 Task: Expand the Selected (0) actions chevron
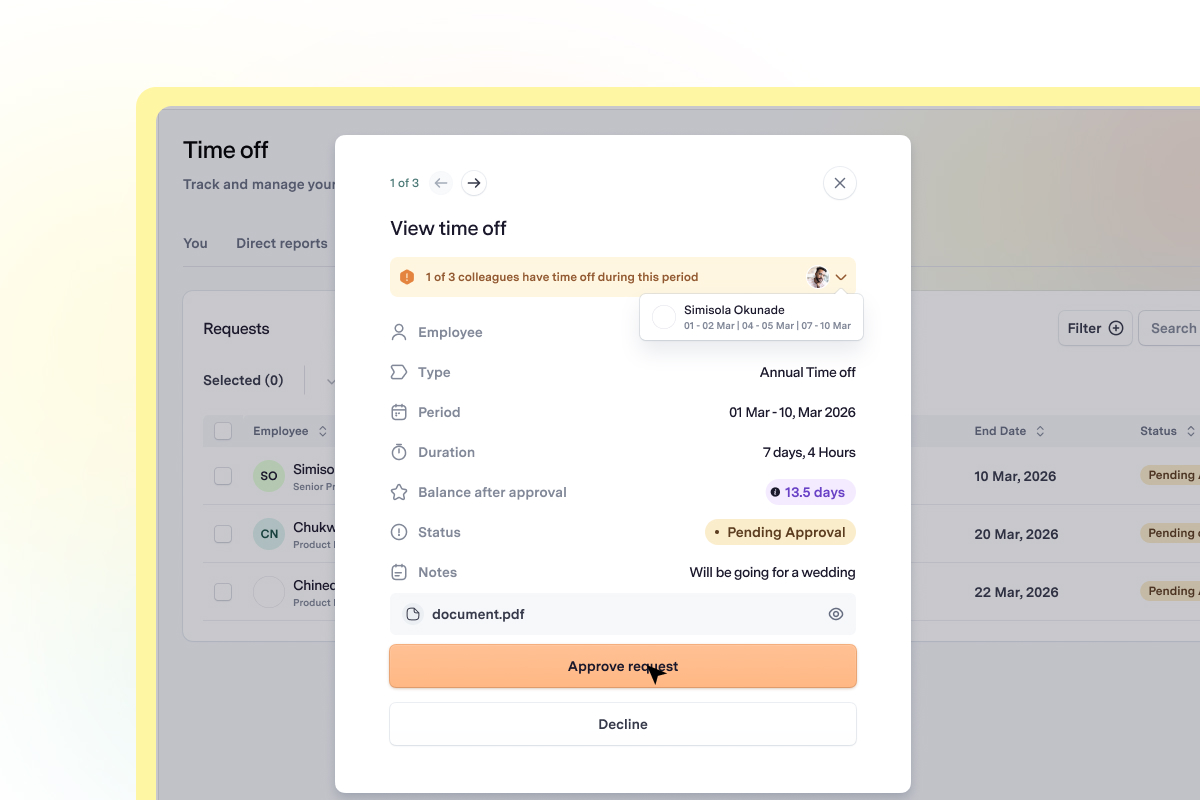[x=330, y=380]
